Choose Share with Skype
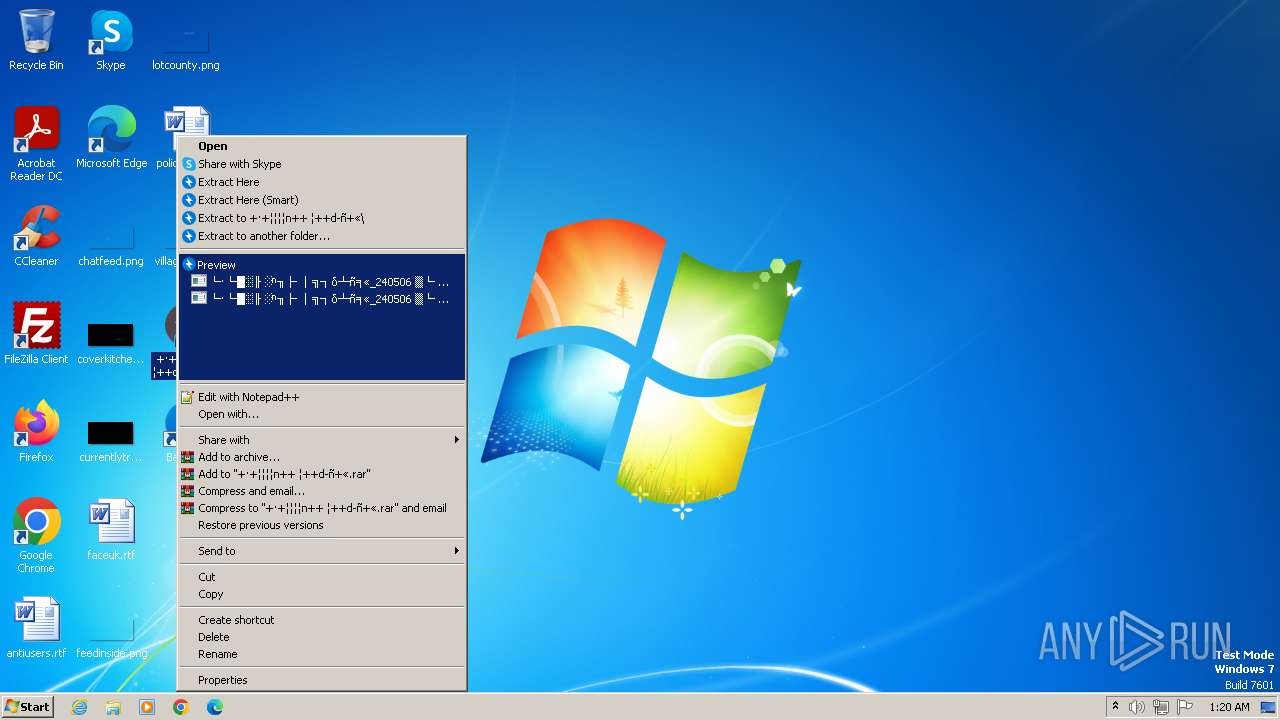The height and width of the screenshot is (720, 1280). click(322, 164)
